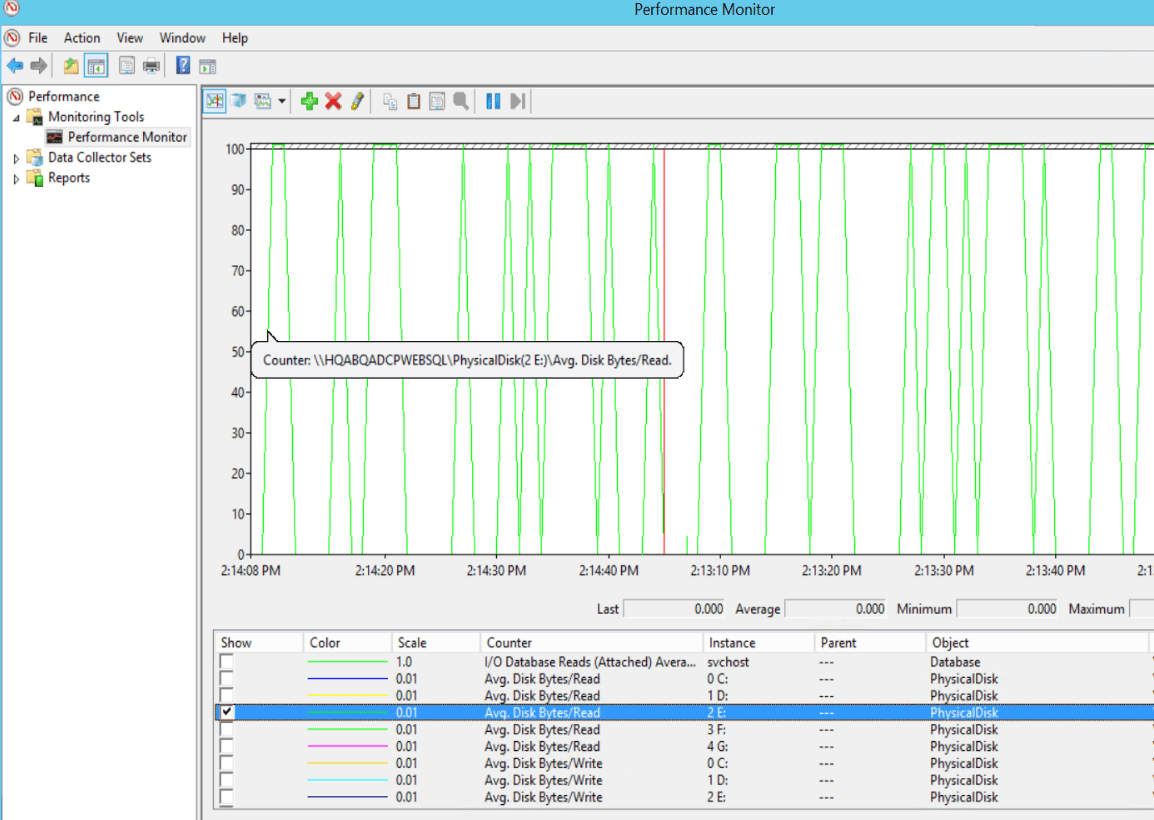Delete selected counter with red X icon

pyautogui.click(x=333, y=101)
